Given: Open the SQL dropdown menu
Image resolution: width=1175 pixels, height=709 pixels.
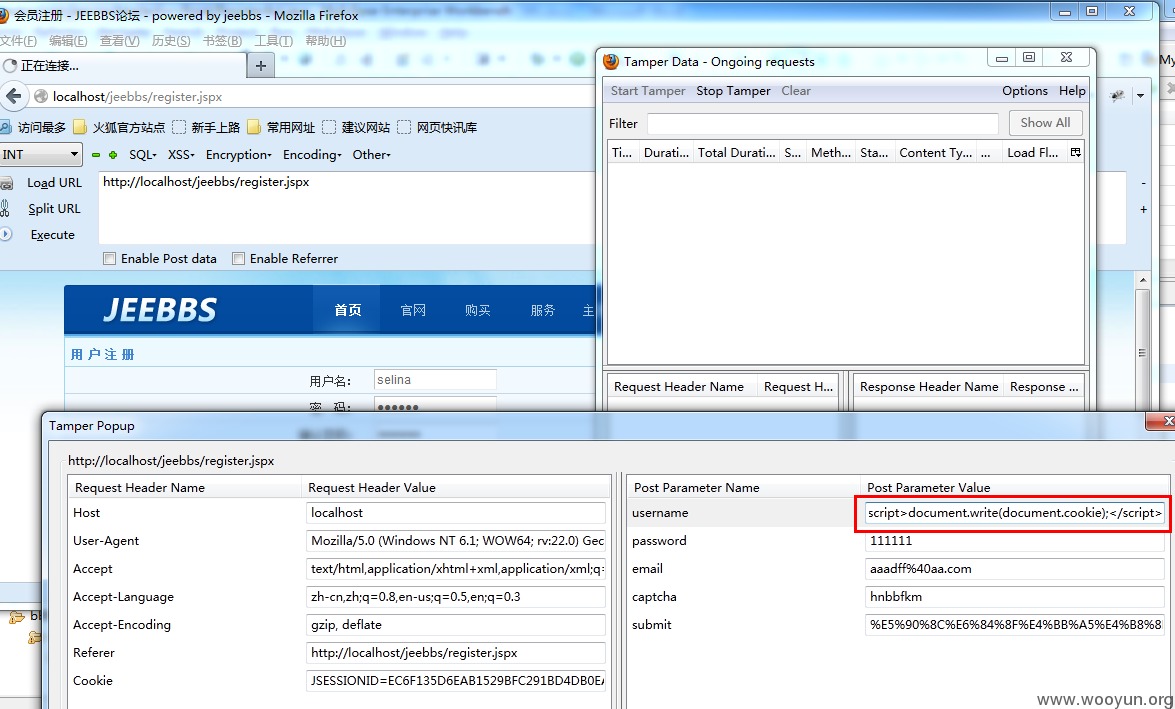Looking at the screenshot, I should pyautogui.click(x=142, y=154).
